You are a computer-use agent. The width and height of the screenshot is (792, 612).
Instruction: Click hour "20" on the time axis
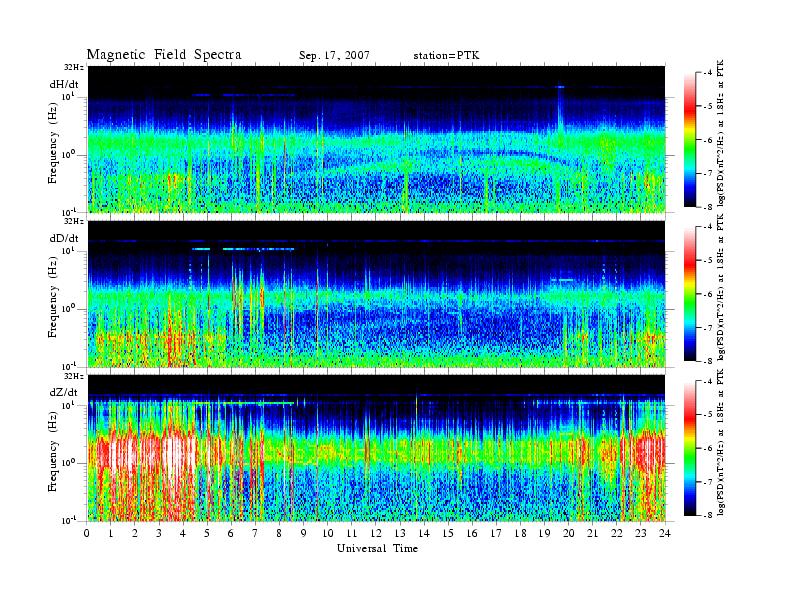coord(568,533)
